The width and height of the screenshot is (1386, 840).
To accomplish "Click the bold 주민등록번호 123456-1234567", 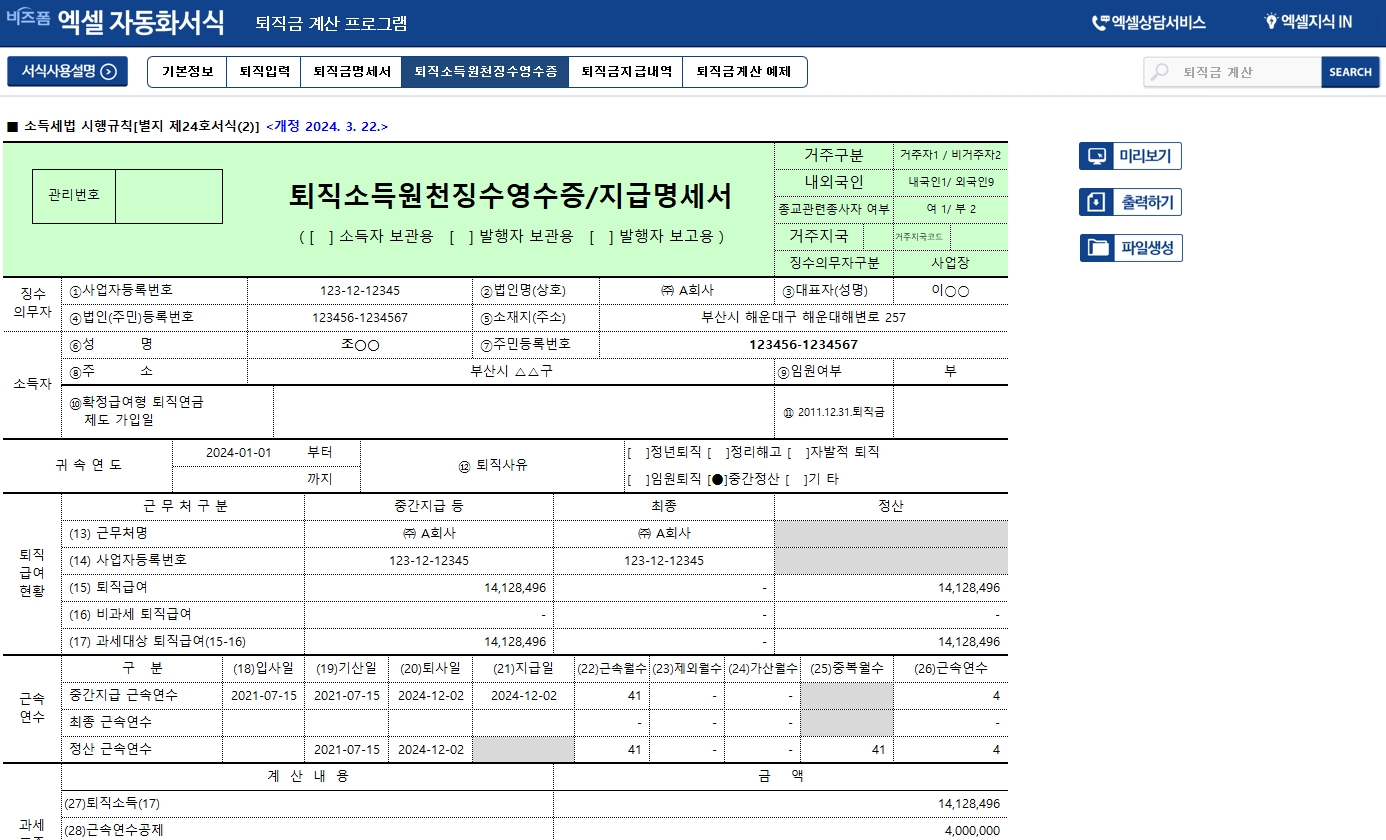I will point(804,344).
